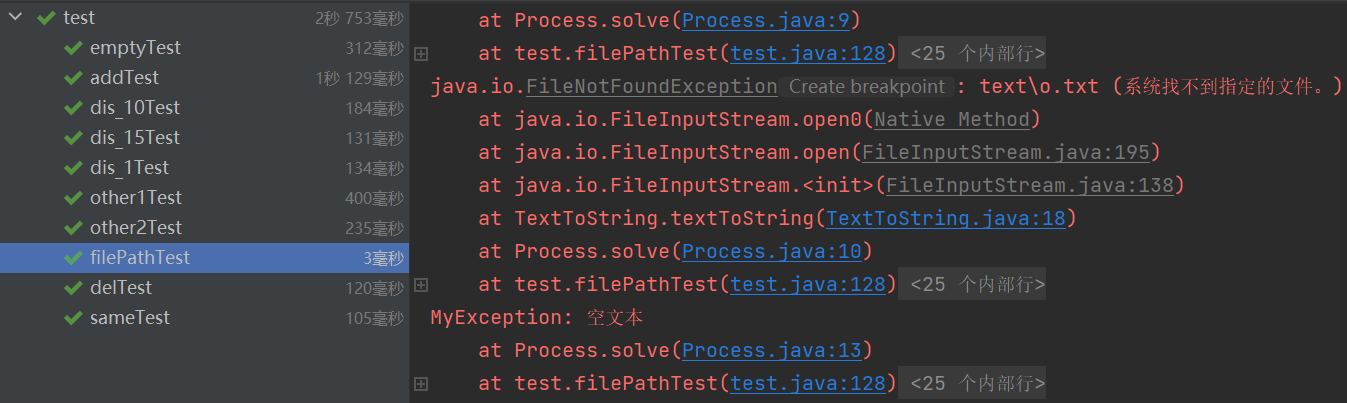Click the green check beside other1Test

coord(72,198)
